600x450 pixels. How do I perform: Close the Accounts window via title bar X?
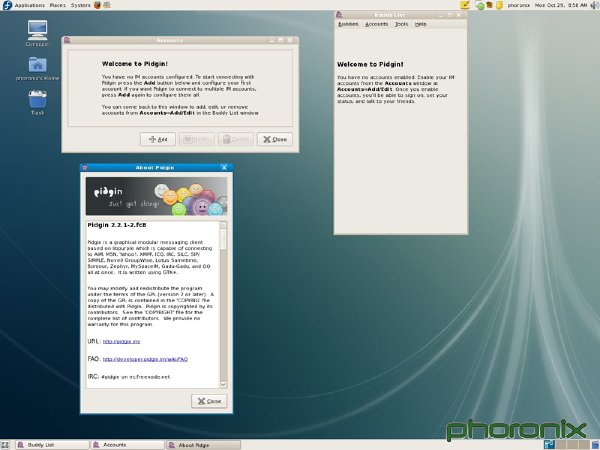click(290, 40)
